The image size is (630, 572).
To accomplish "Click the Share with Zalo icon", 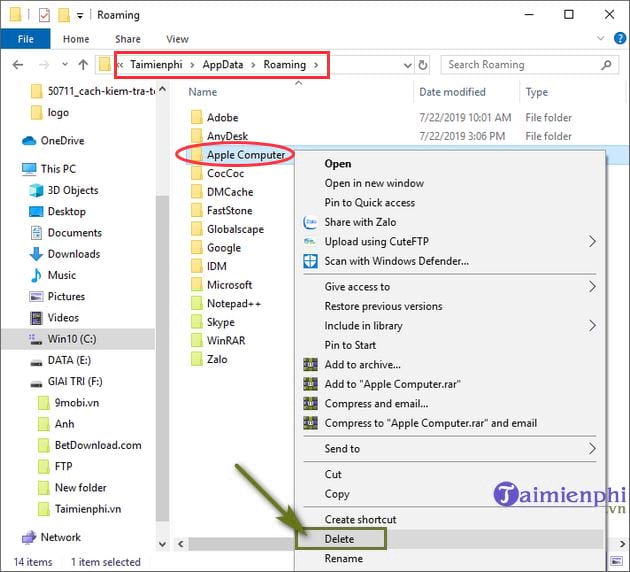I will tap(310, 222).
